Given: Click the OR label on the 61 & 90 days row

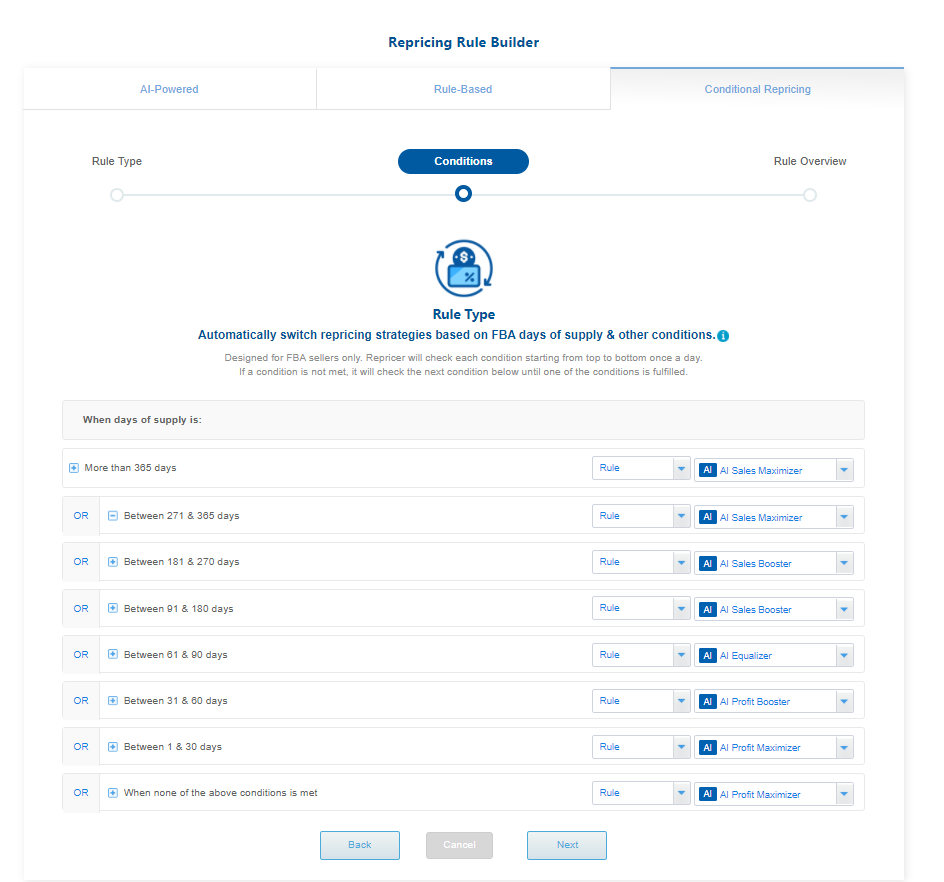Looking at the screenshot, I should click(81, 654).
